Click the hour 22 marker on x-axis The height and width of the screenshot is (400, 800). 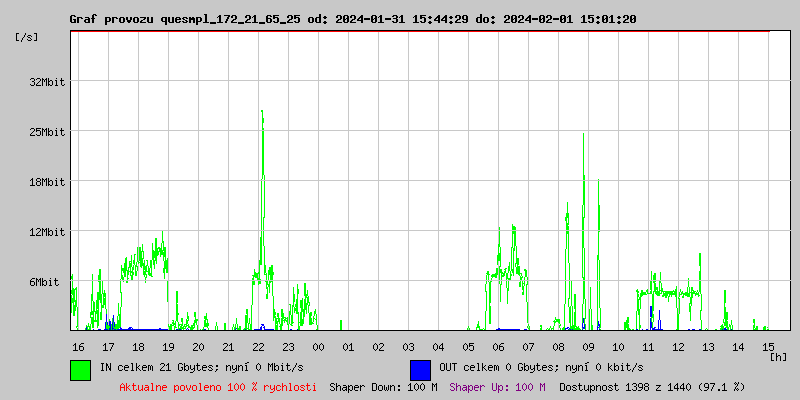258,346
